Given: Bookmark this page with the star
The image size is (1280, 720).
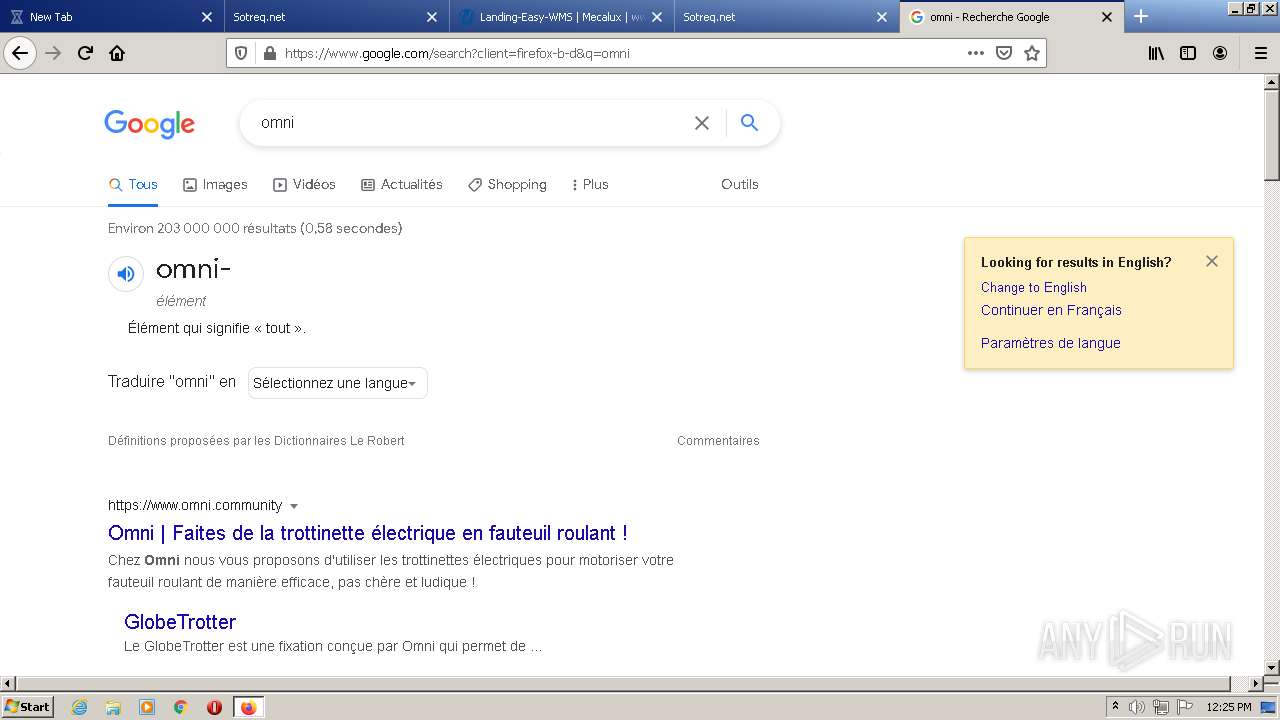Looking at the screenshot, I should (x=1032, y=53).
